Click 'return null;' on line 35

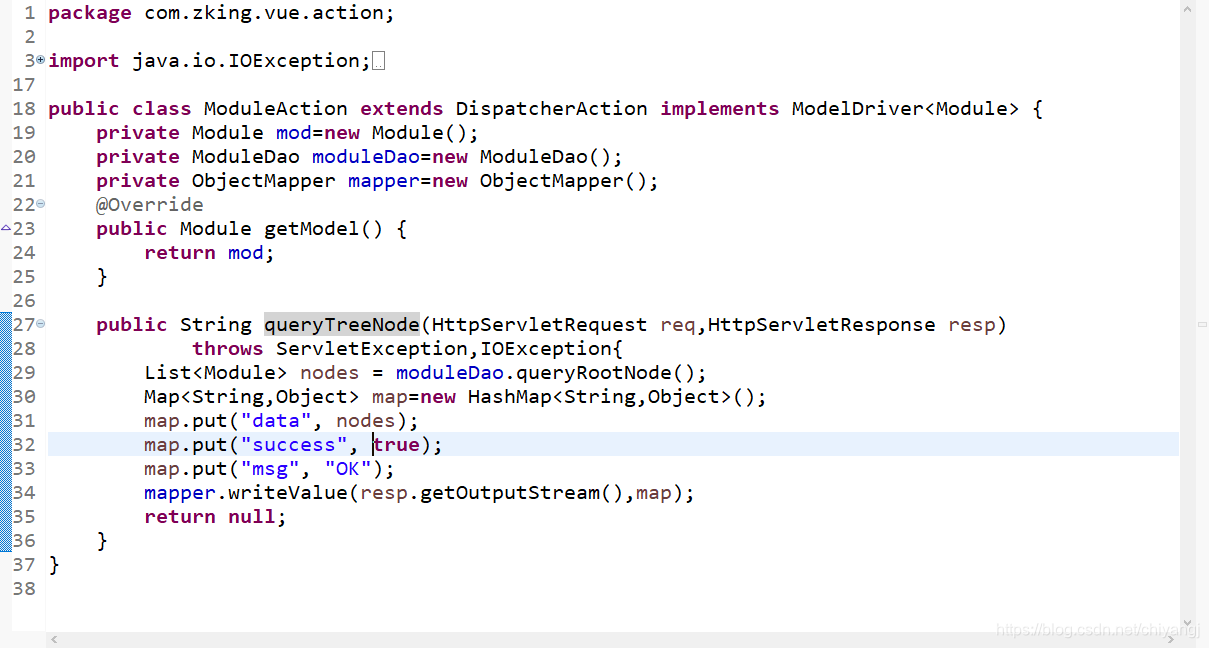216,517
